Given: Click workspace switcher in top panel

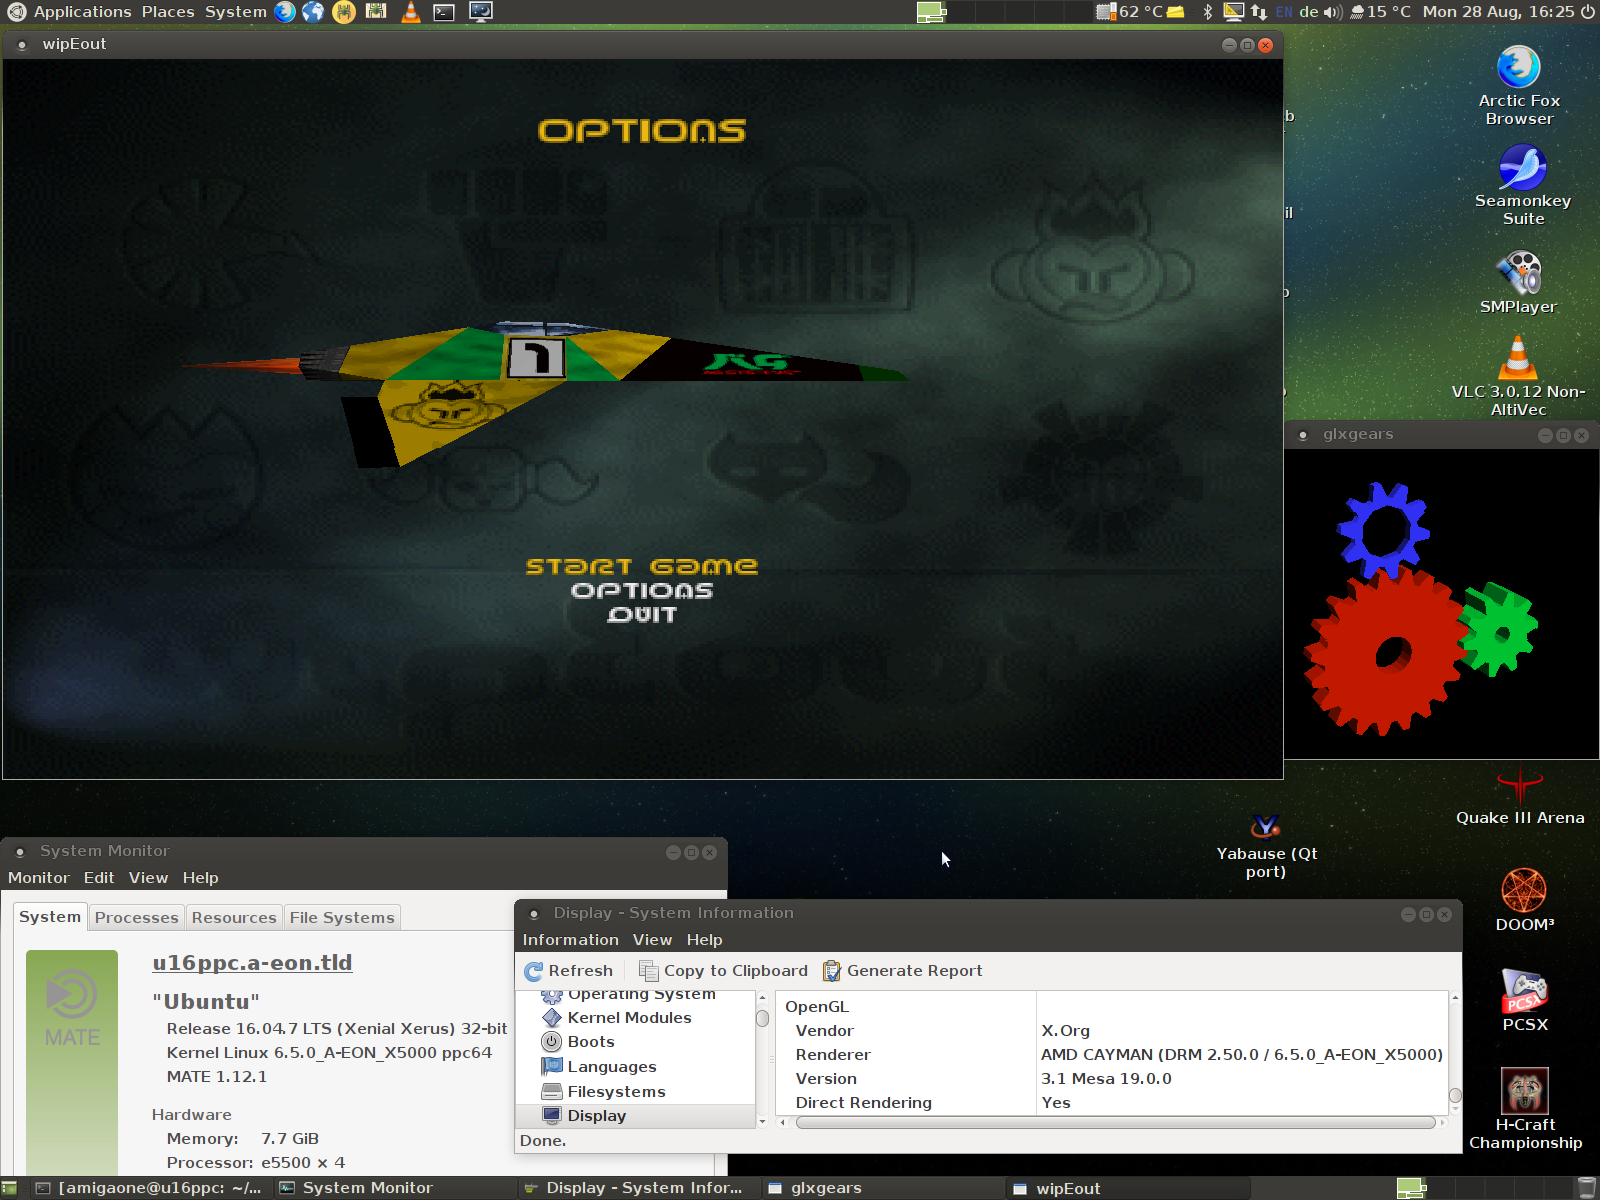Looking at the screenshot, I should (x=1004, y=12).
